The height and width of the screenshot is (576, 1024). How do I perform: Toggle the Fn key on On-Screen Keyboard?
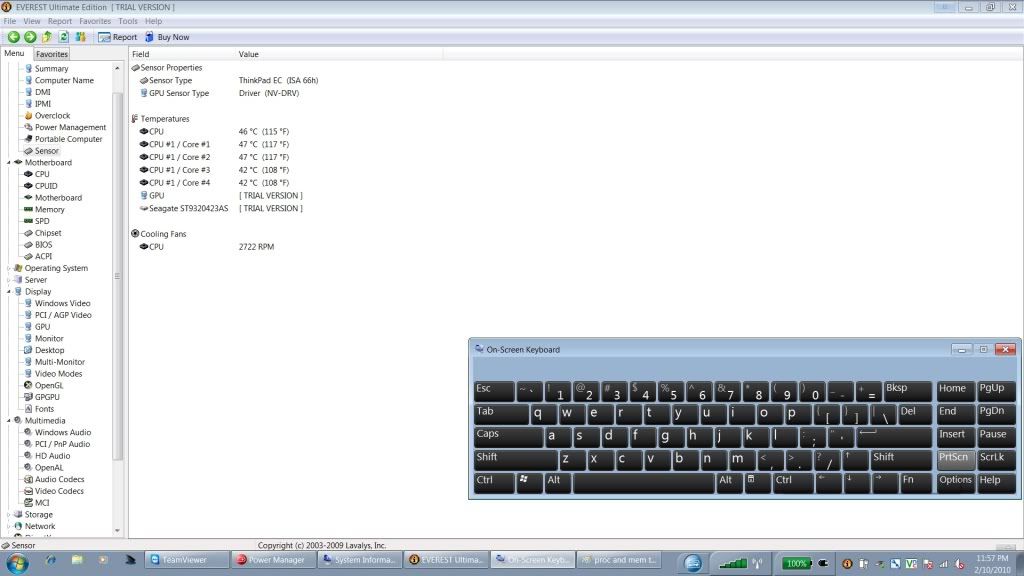pyautogui.click(x=916, y=483)
